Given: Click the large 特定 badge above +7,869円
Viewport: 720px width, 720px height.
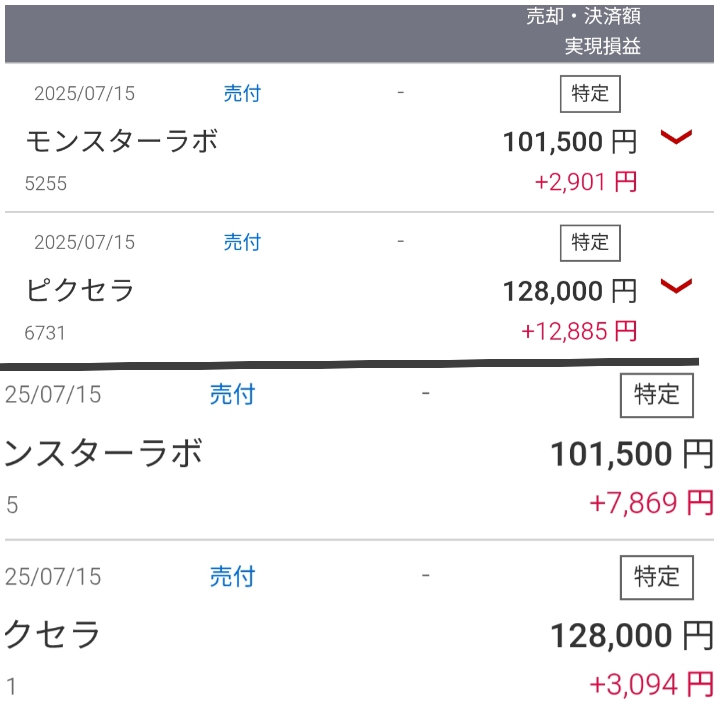Looking at the screenshot, I should pyautogui.click(x=656, y=395).
